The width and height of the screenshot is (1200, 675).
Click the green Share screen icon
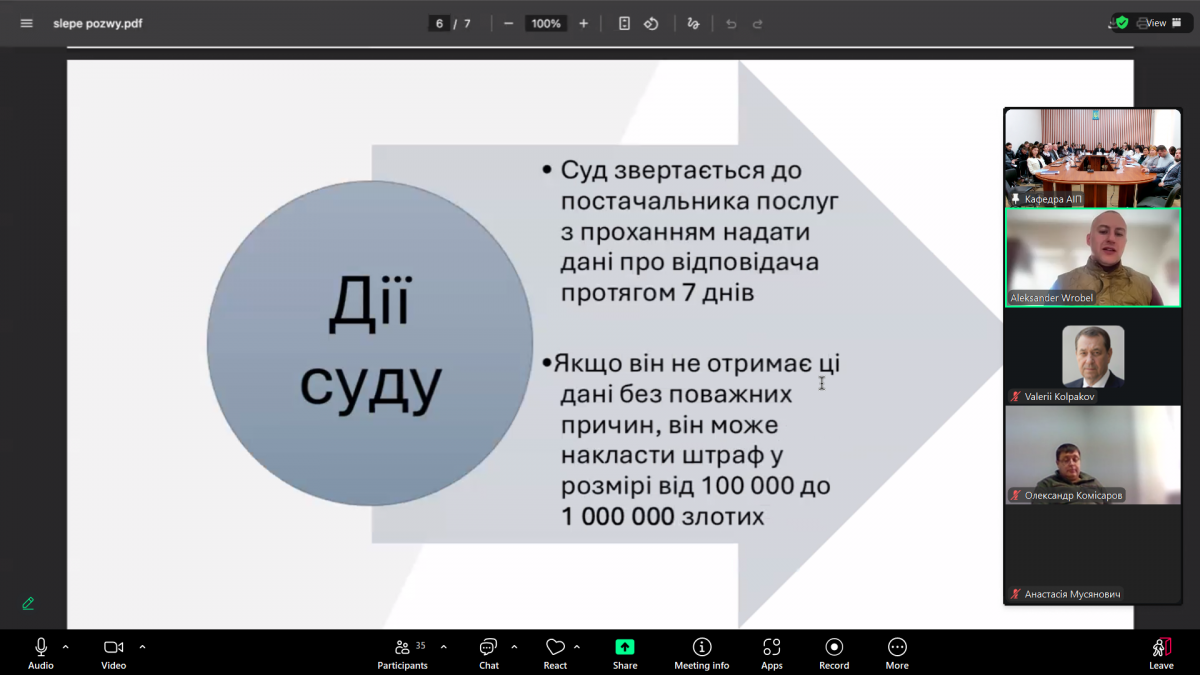pos(625,647)
